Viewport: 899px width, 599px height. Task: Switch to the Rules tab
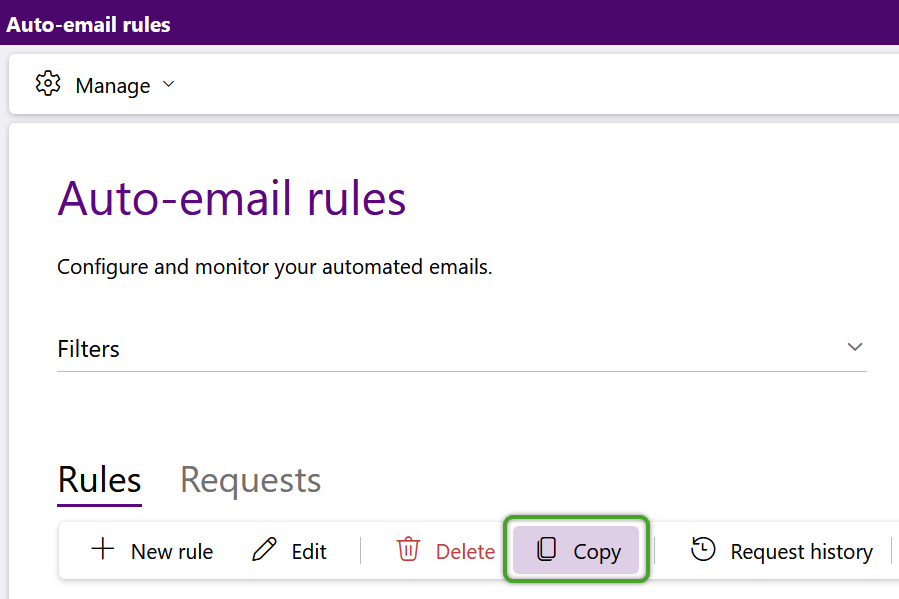tap(99, 480)
